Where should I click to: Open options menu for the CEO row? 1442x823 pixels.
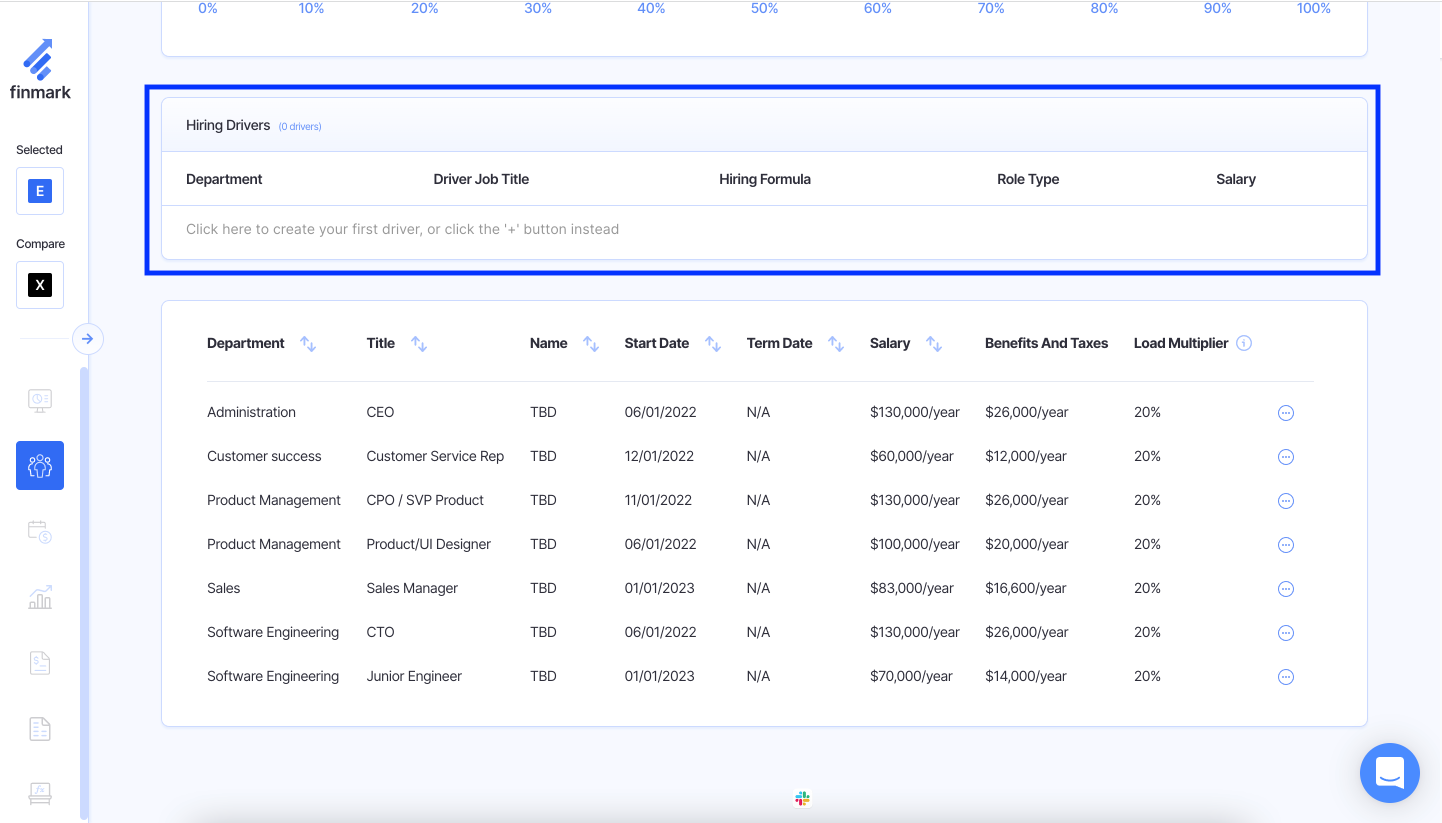(x=1286, y=413)
